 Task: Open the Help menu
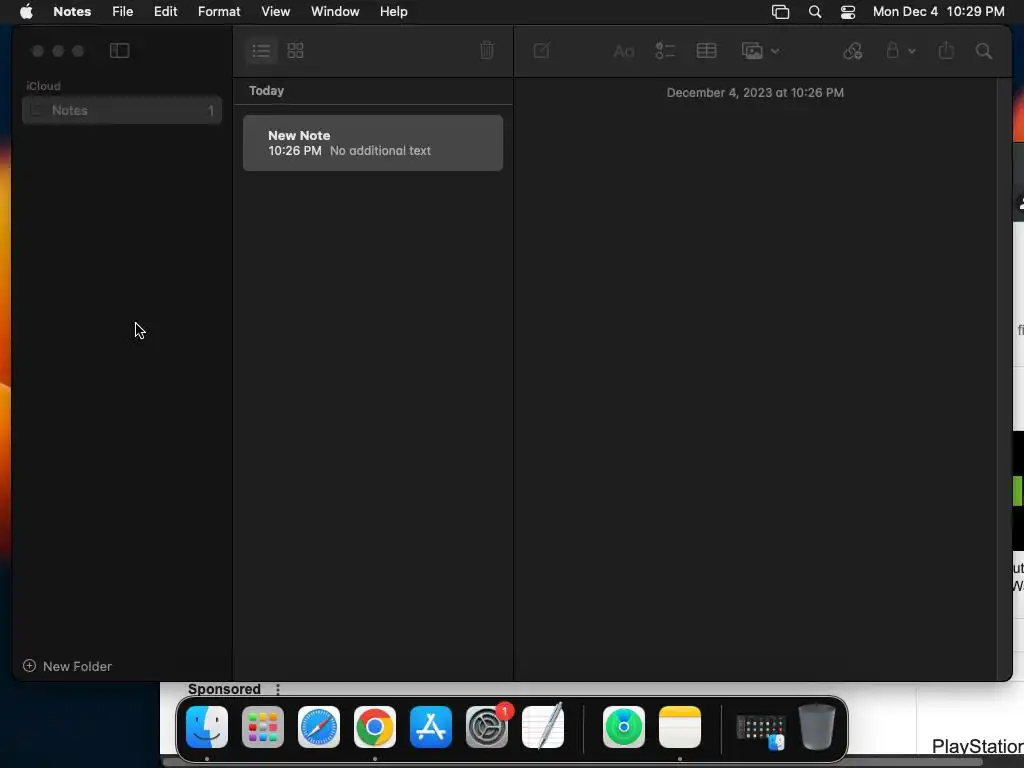394,11
